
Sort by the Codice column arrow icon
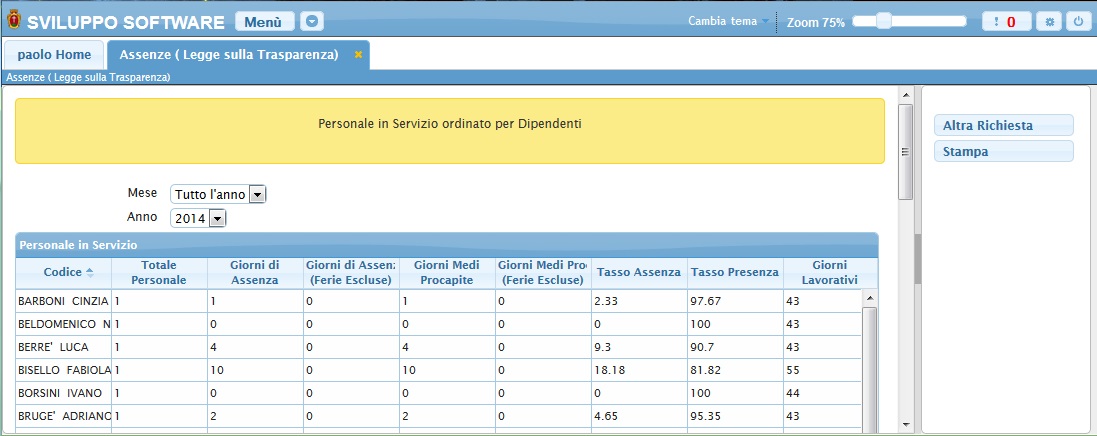pos(90,272)
